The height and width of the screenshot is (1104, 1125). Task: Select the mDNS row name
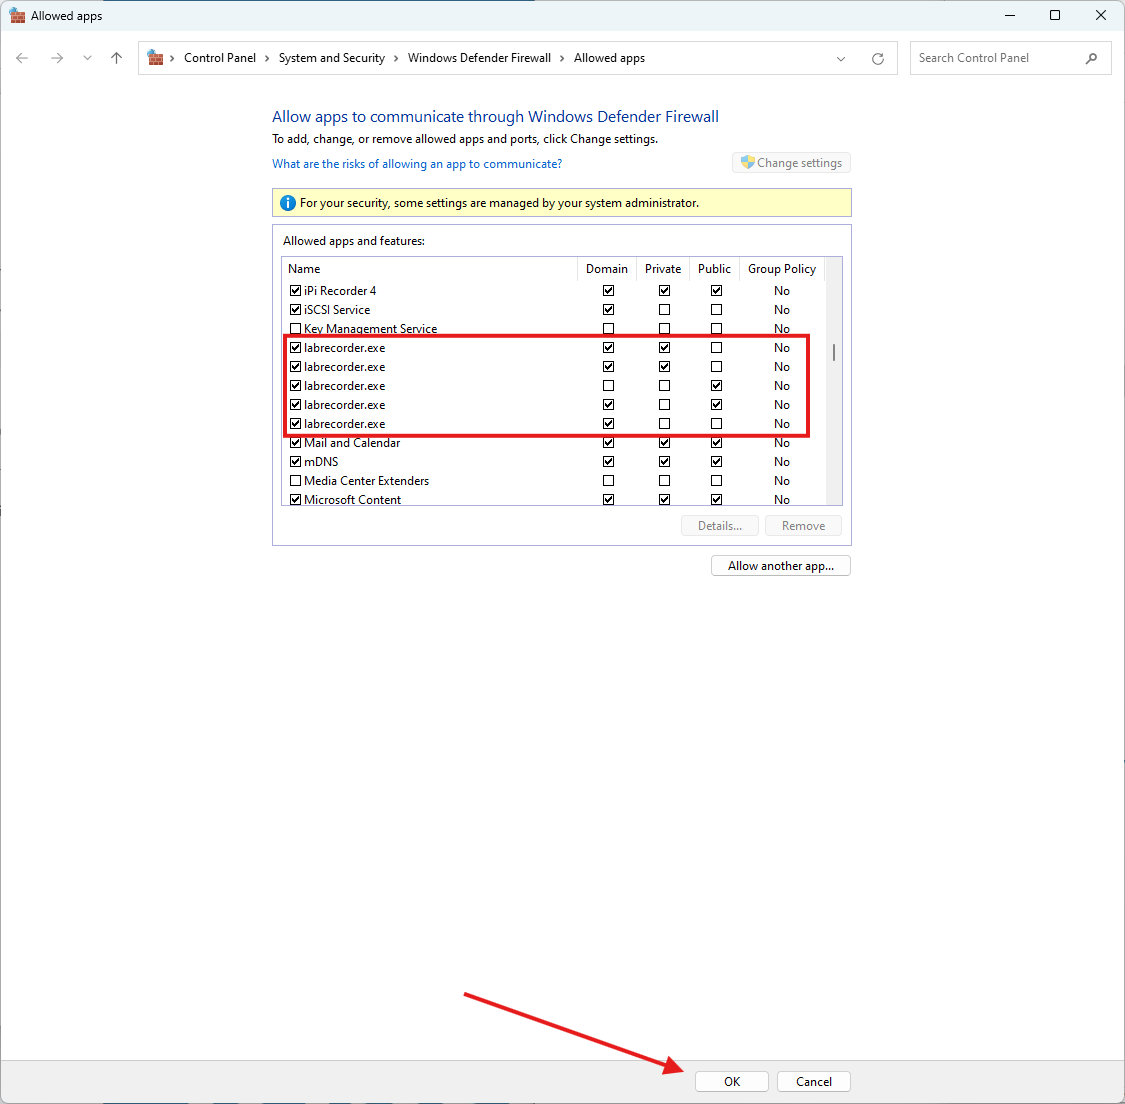click(x=321, y=462)
